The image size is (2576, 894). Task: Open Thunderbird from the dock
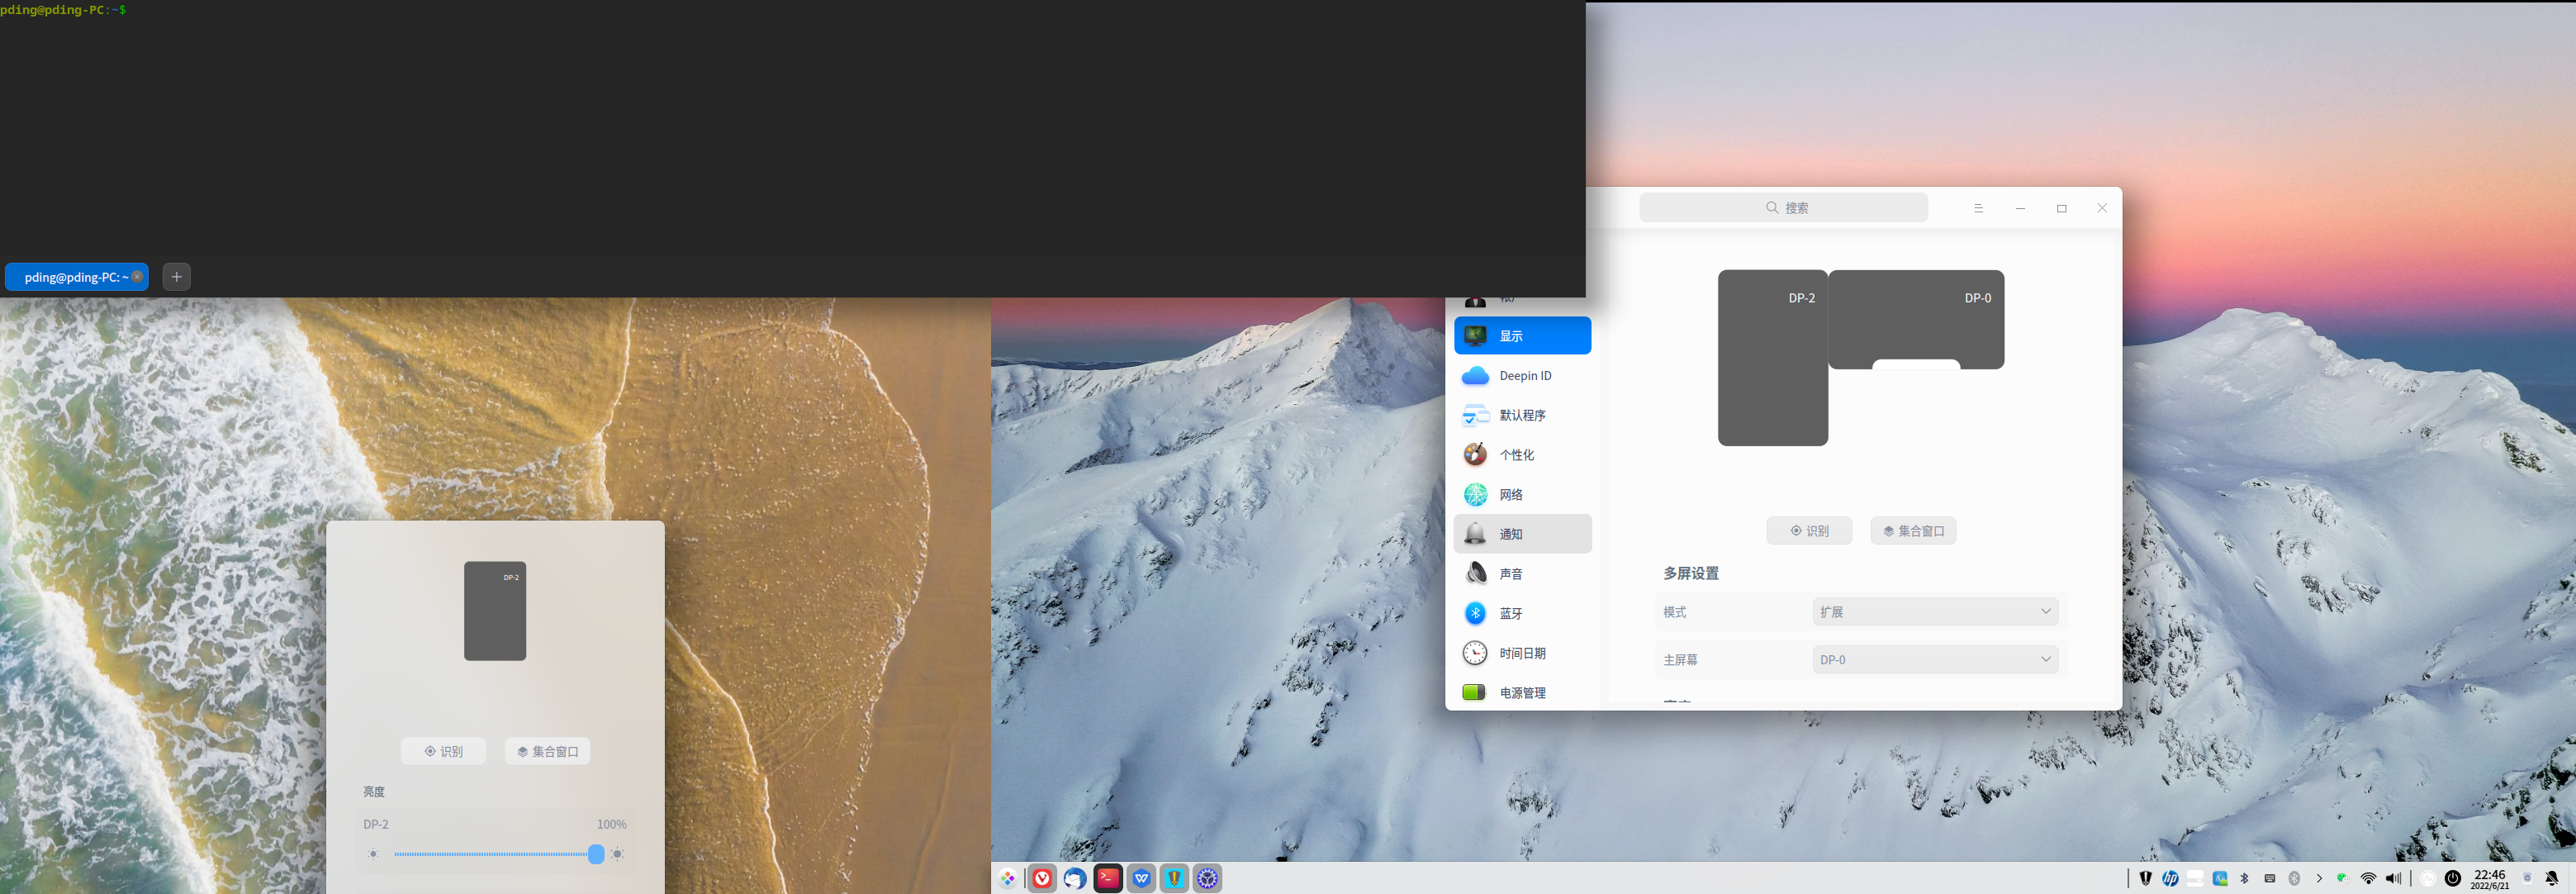1075,879
